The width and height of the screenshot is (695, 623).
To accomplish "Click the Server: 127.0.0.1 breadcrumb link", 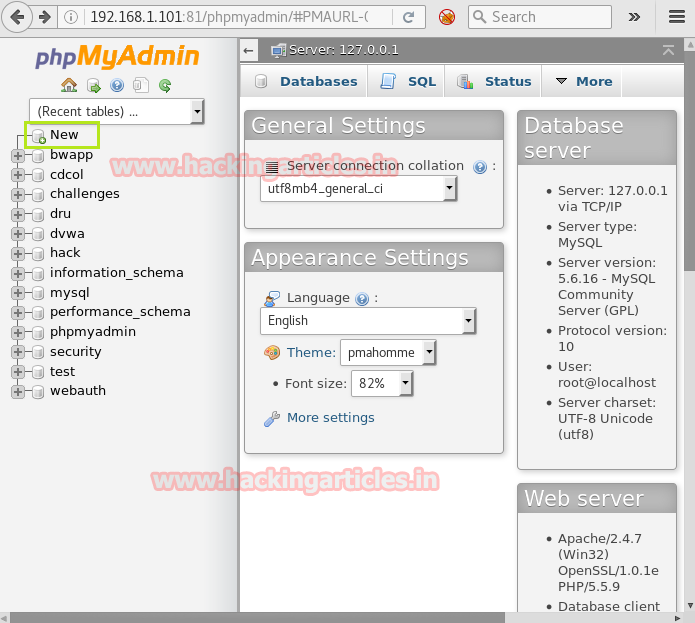I will pos(344,50).
